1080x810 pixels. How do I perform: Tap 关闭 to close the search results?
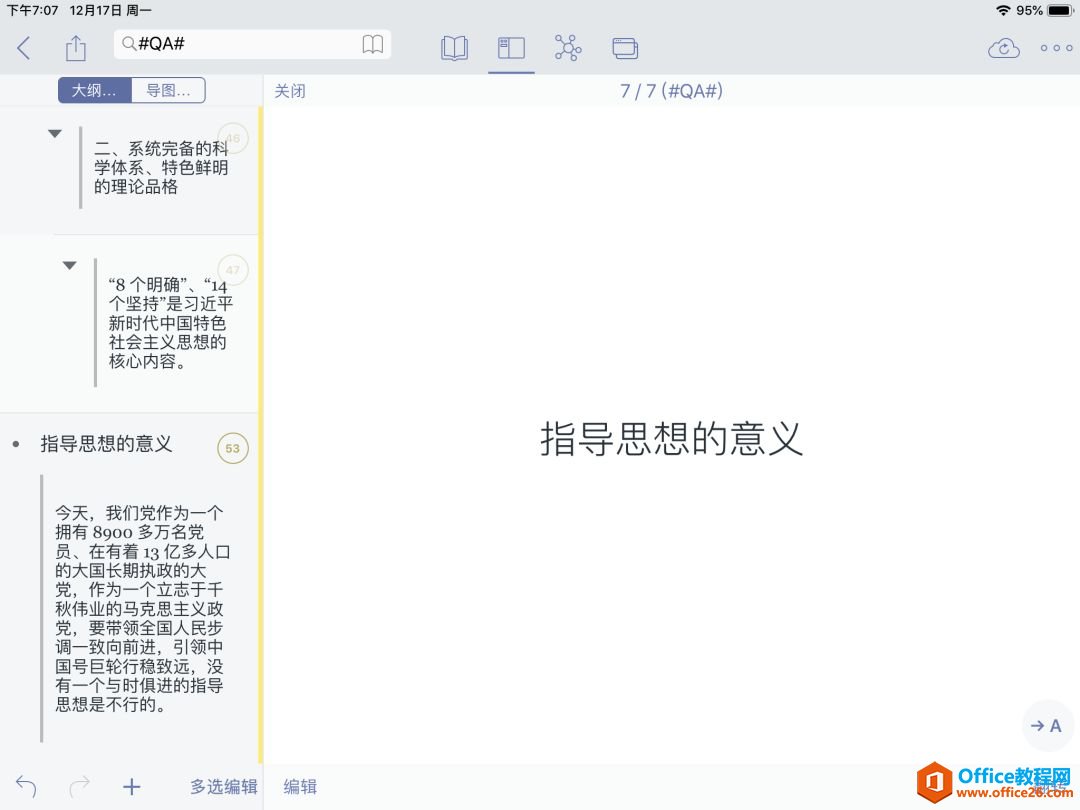coord(290,90)
